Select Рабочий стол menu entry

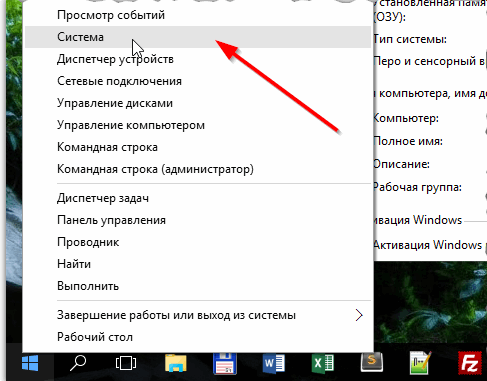tap(198, 337)
